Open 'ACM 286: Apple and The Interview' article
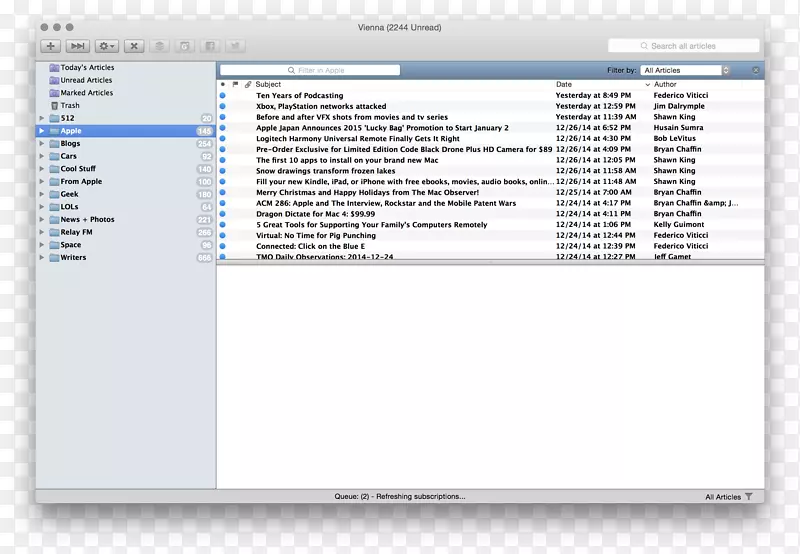Image resolution: width=800 pixels, height=554 pixels. point(386,203)
